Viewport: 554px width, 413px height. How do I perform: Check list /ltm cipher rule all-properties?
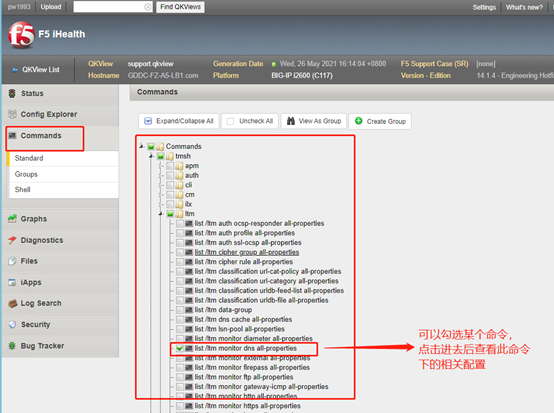pyautogui.click(x=180, y=262)
